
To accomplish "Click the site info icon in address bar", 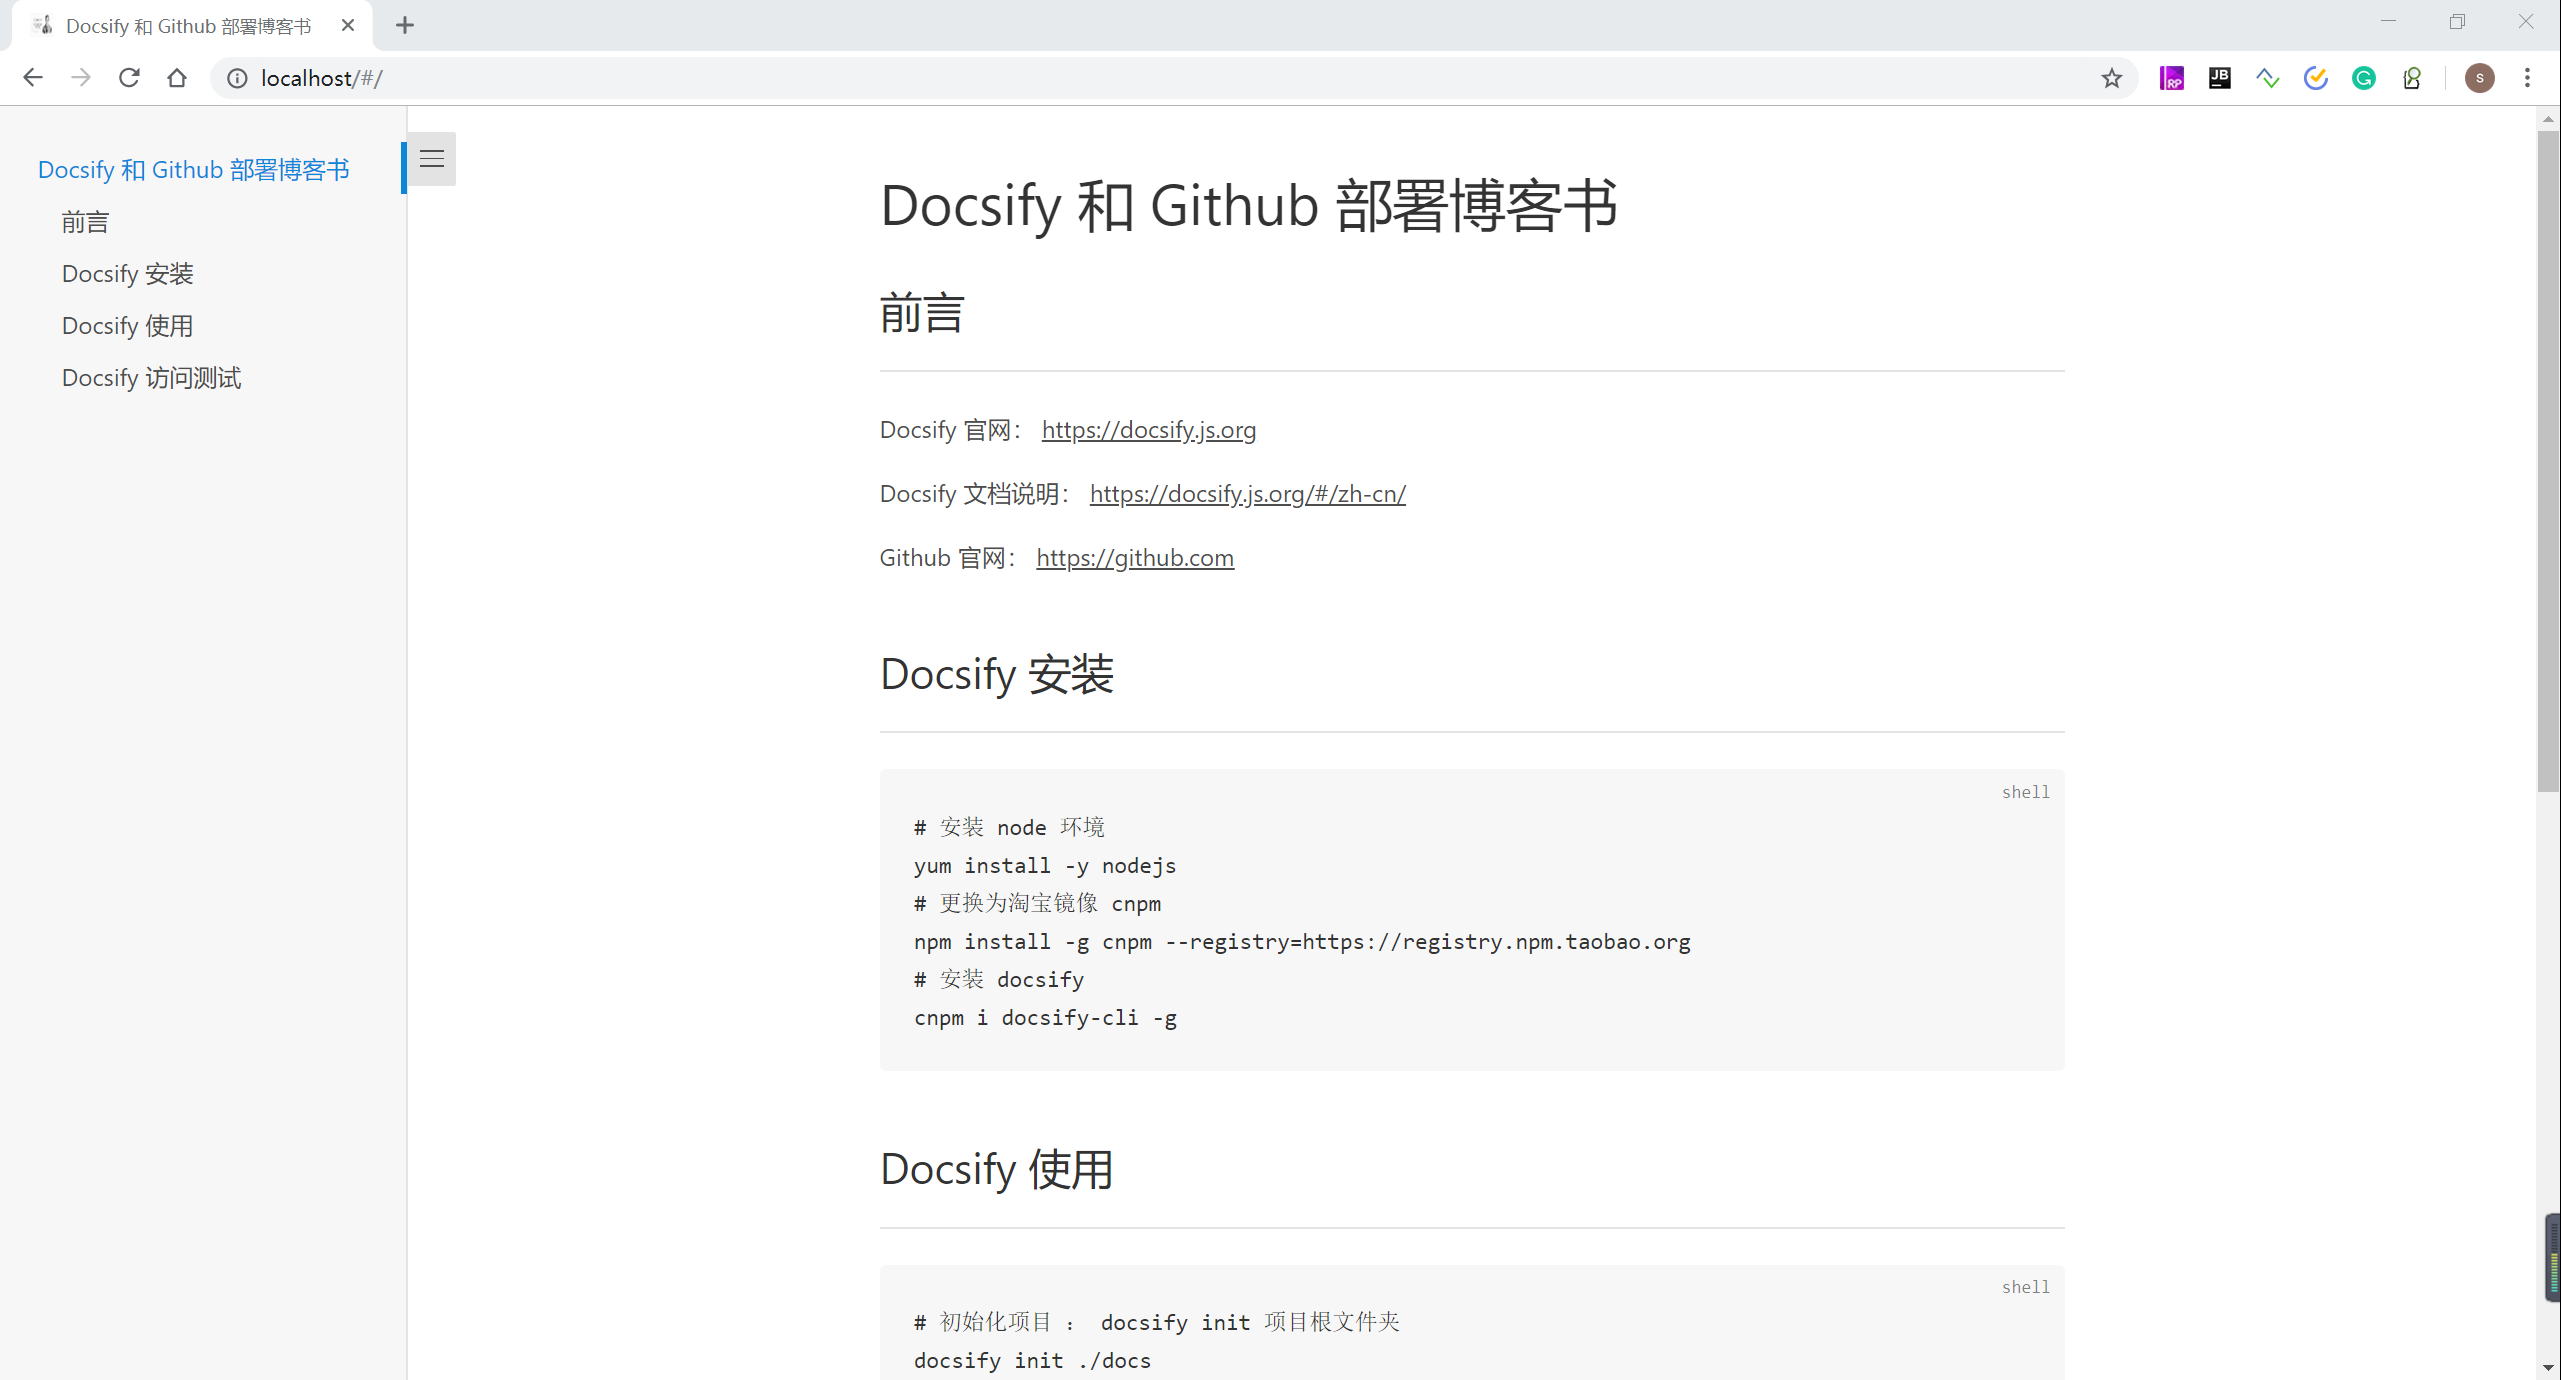I will point(236,77).
